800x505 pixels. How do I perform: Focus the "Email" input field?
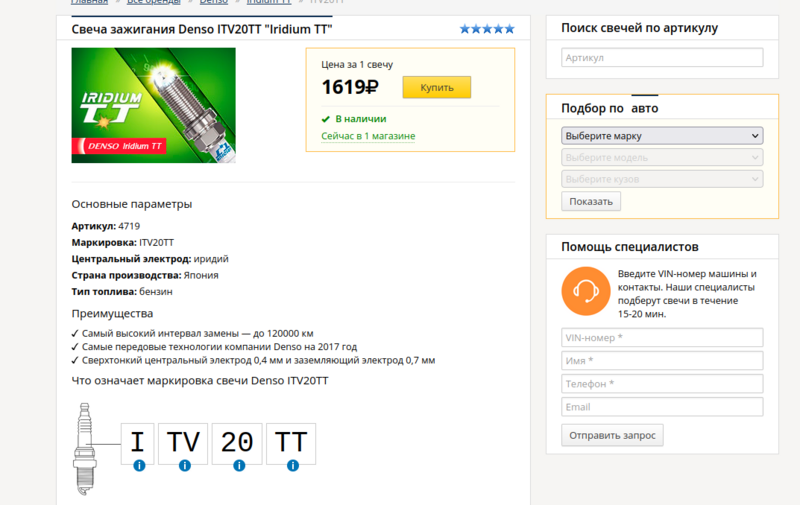click(x=662, y=407)
